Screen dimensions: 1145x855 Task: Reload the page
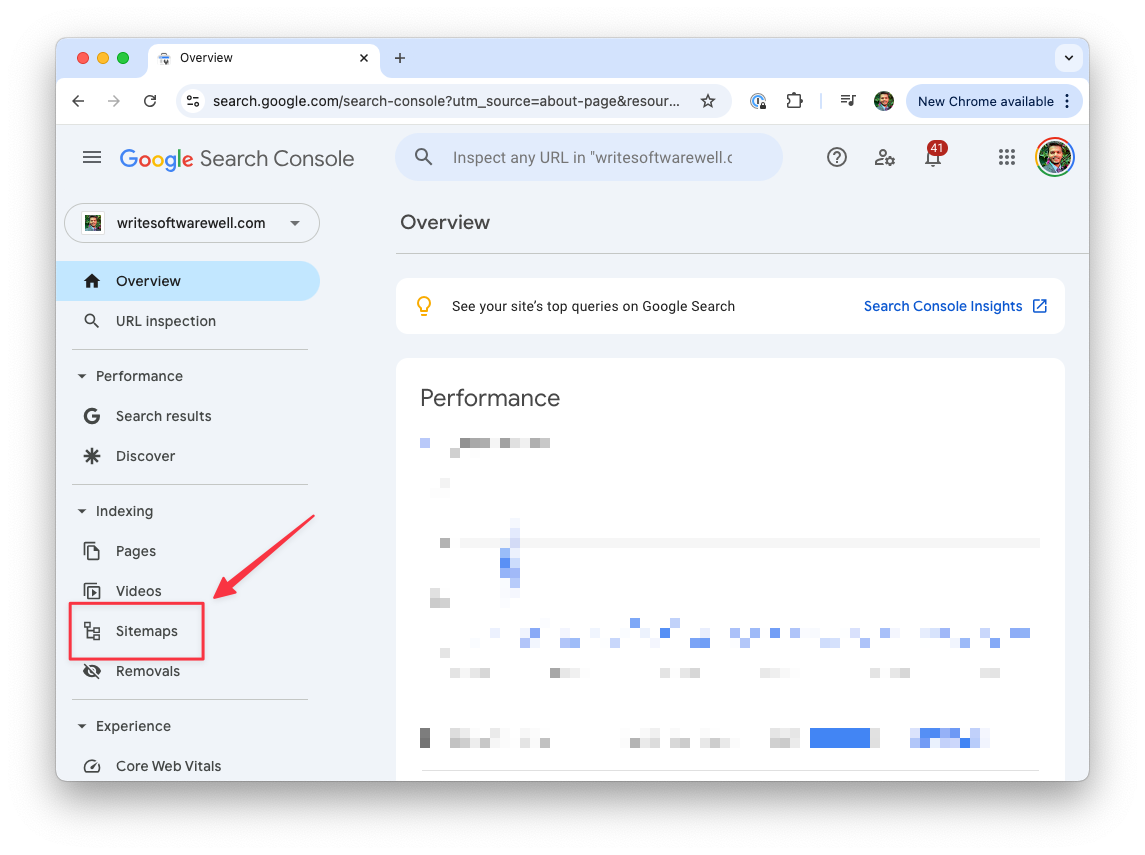[x=150, y=101]
